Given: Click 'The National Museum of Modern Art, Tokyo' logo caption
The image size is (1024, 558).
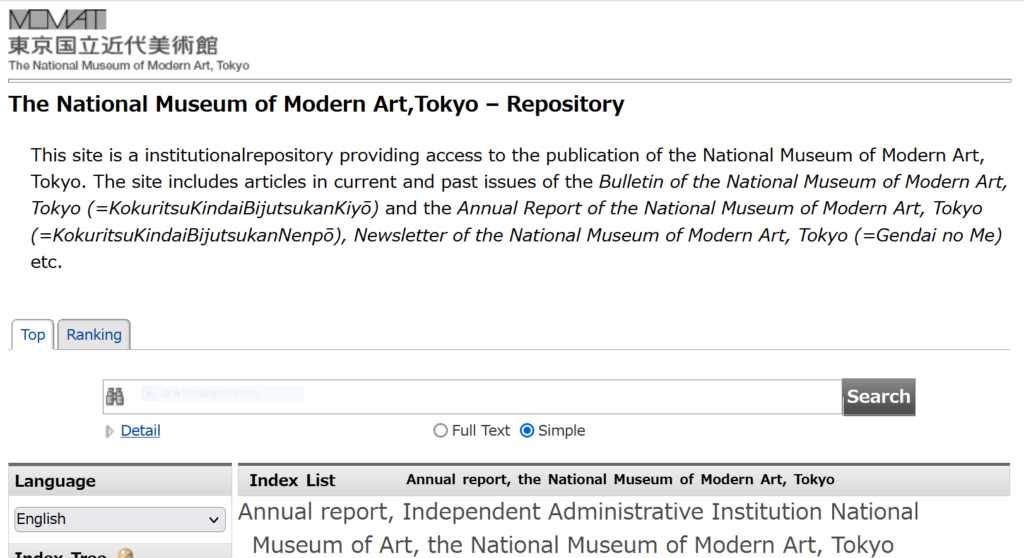Looking at the screenshot, I should pos(129,65).
